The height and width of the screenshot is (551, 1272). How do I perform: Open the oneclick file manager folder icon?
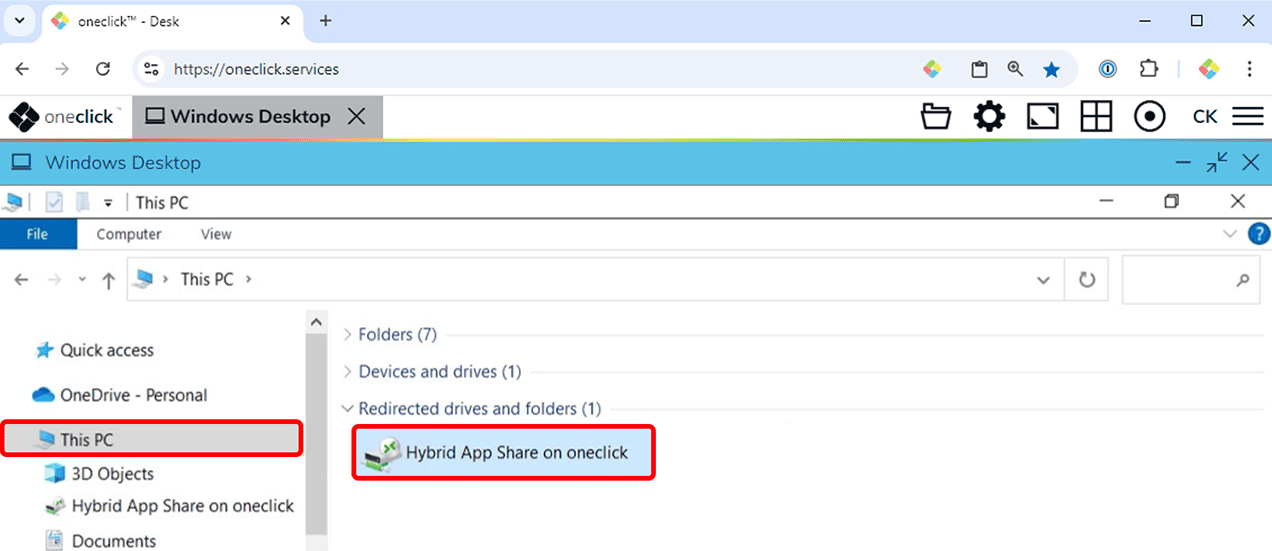[936, 117]
